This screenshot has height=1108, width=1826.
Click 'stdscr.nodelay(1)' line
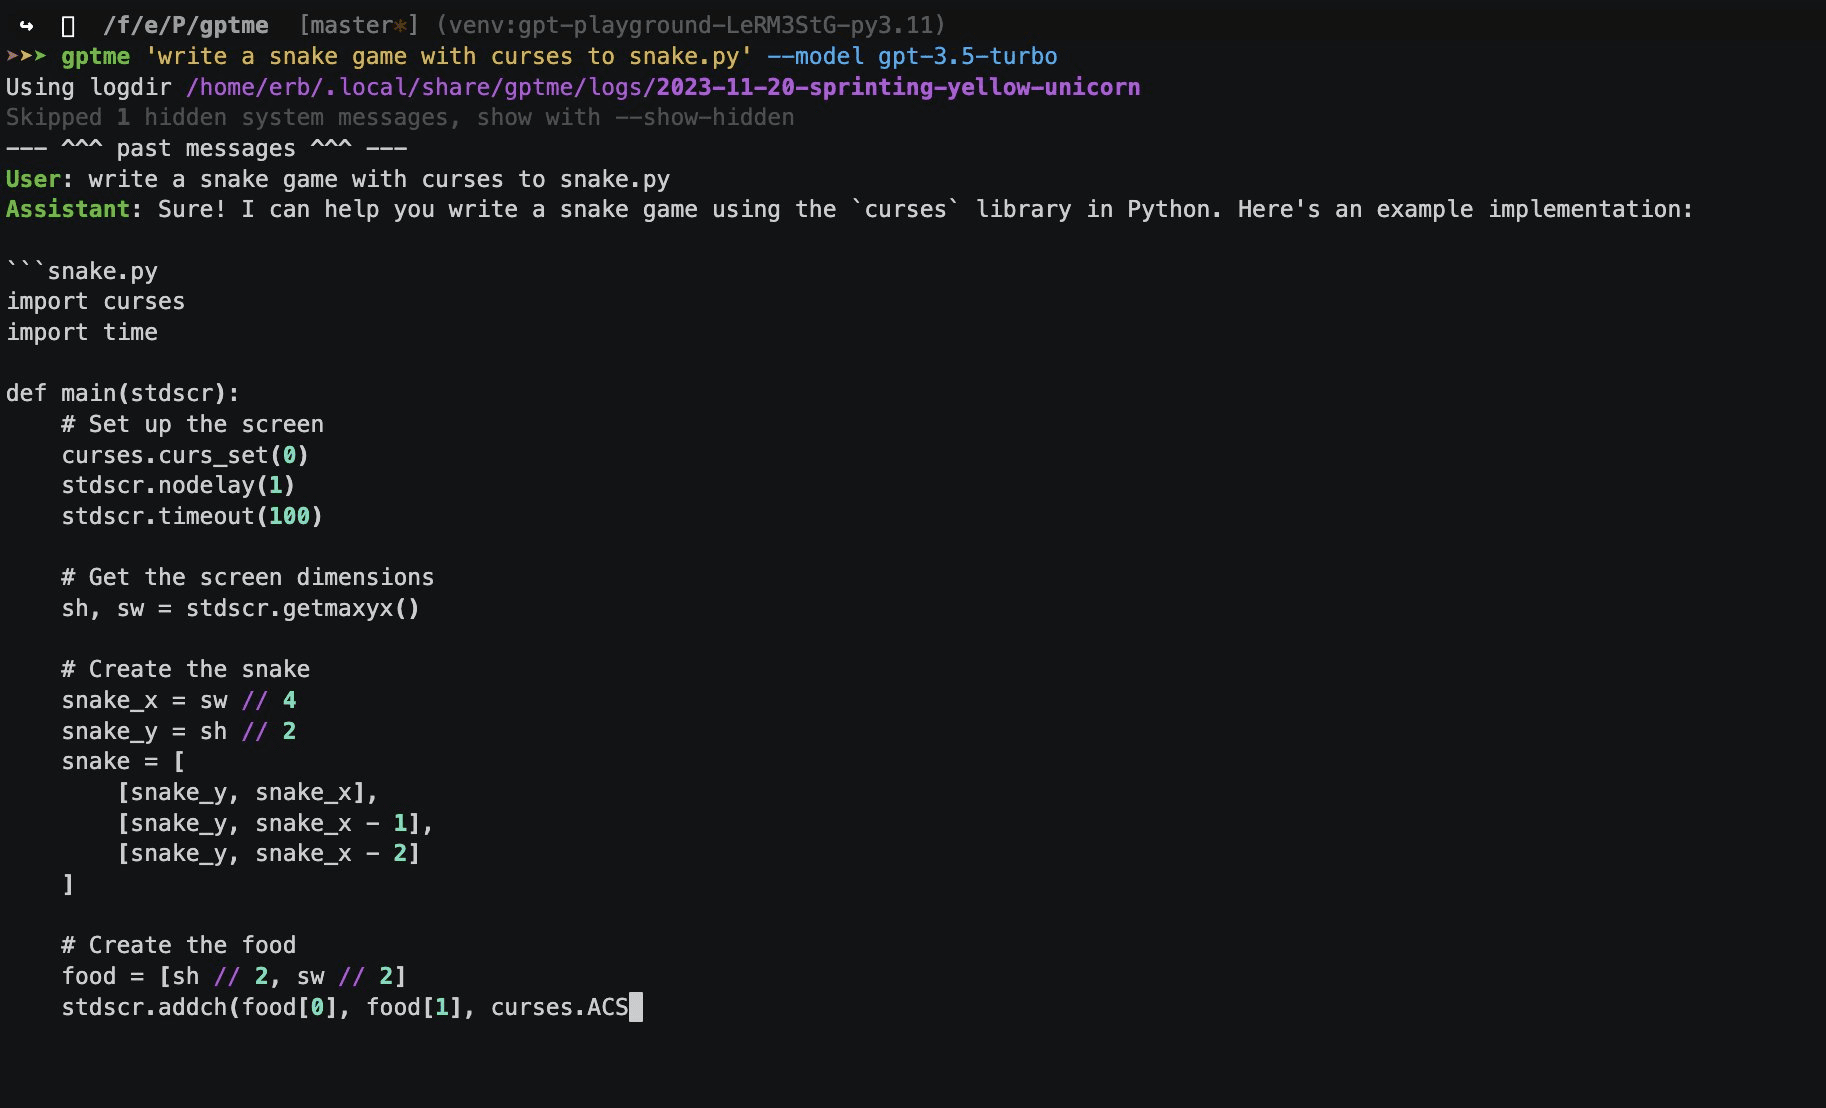pos(178,486)
